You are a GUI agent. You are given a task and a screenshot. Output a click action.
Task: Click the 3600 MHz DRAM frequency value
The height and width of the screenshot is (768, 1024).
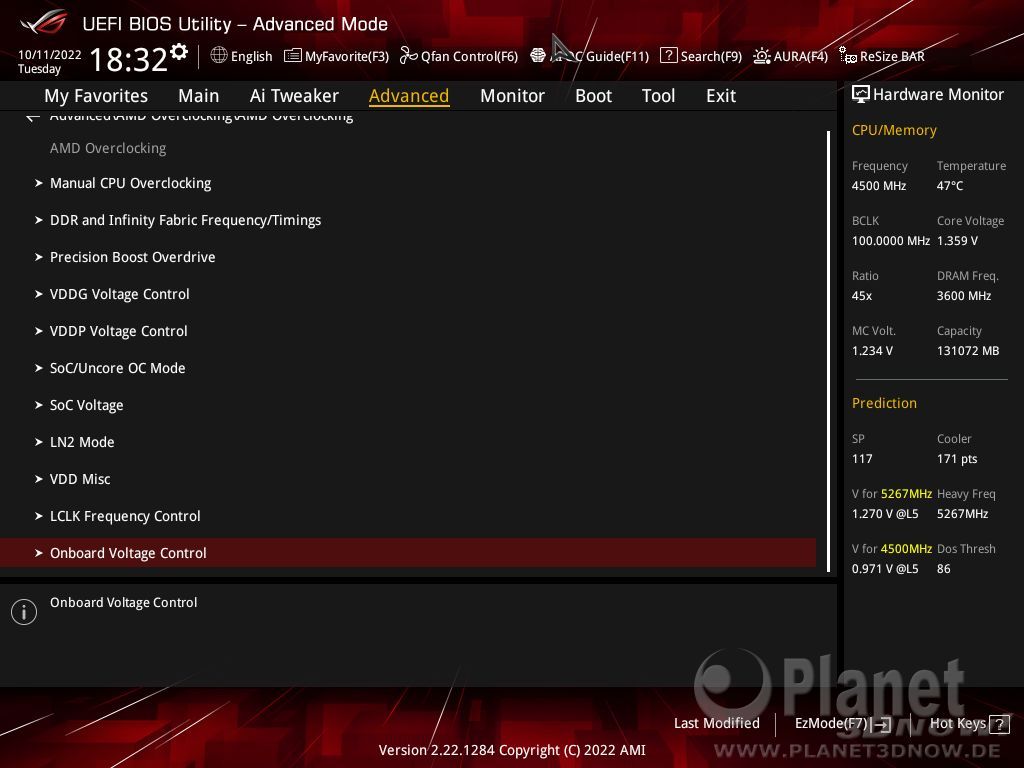(x=964, y=296)
